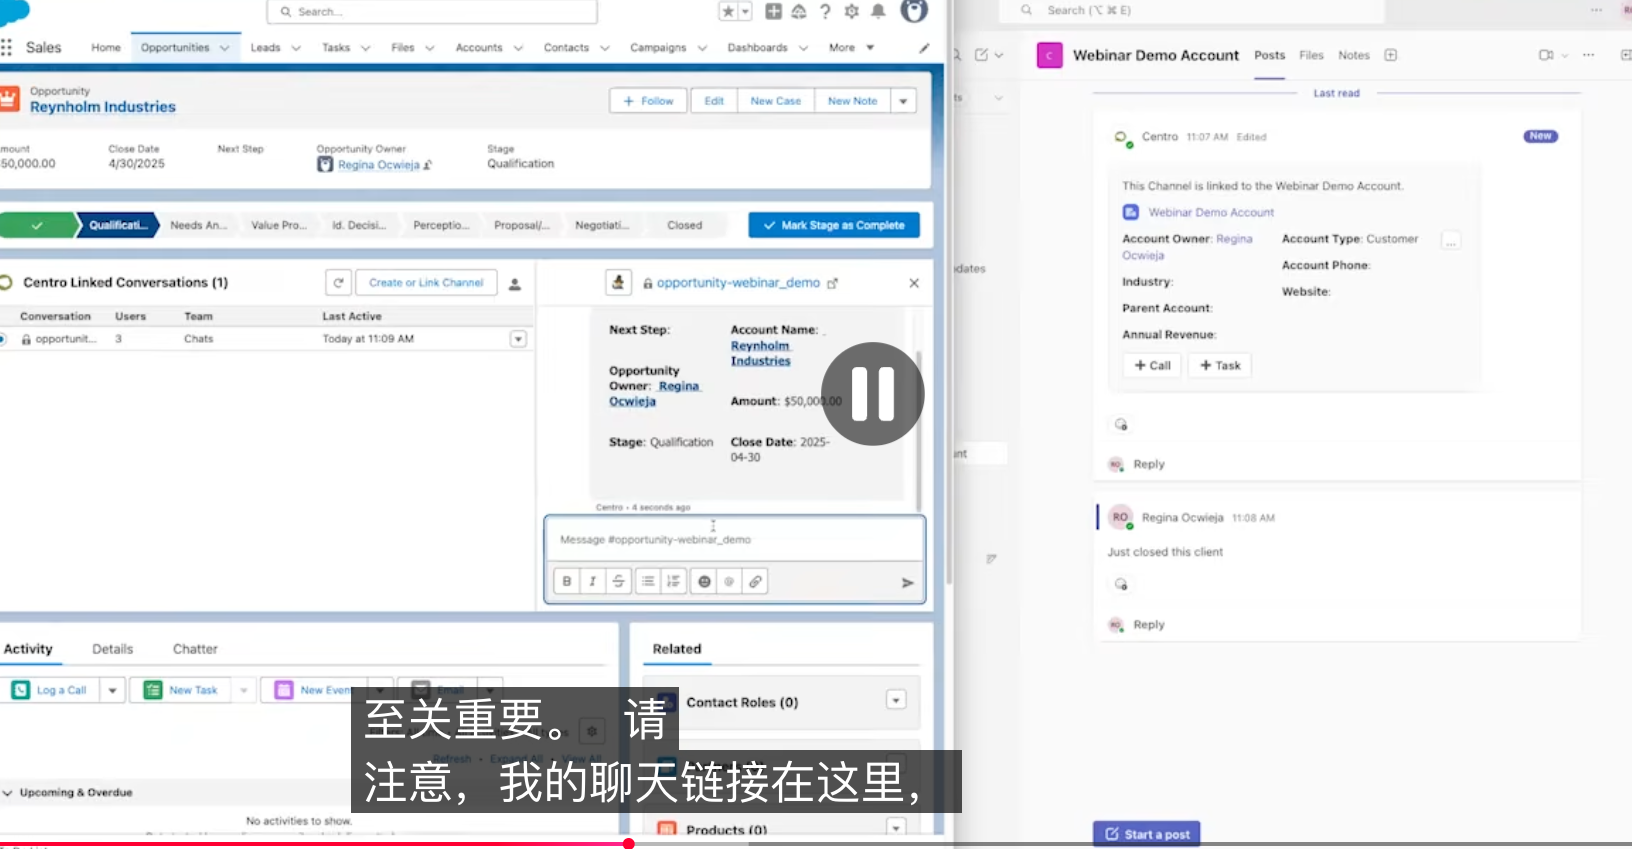Add a reaction to the Centro post
Viewport: 1632px width, 849px height.
tap(1121, 424)
